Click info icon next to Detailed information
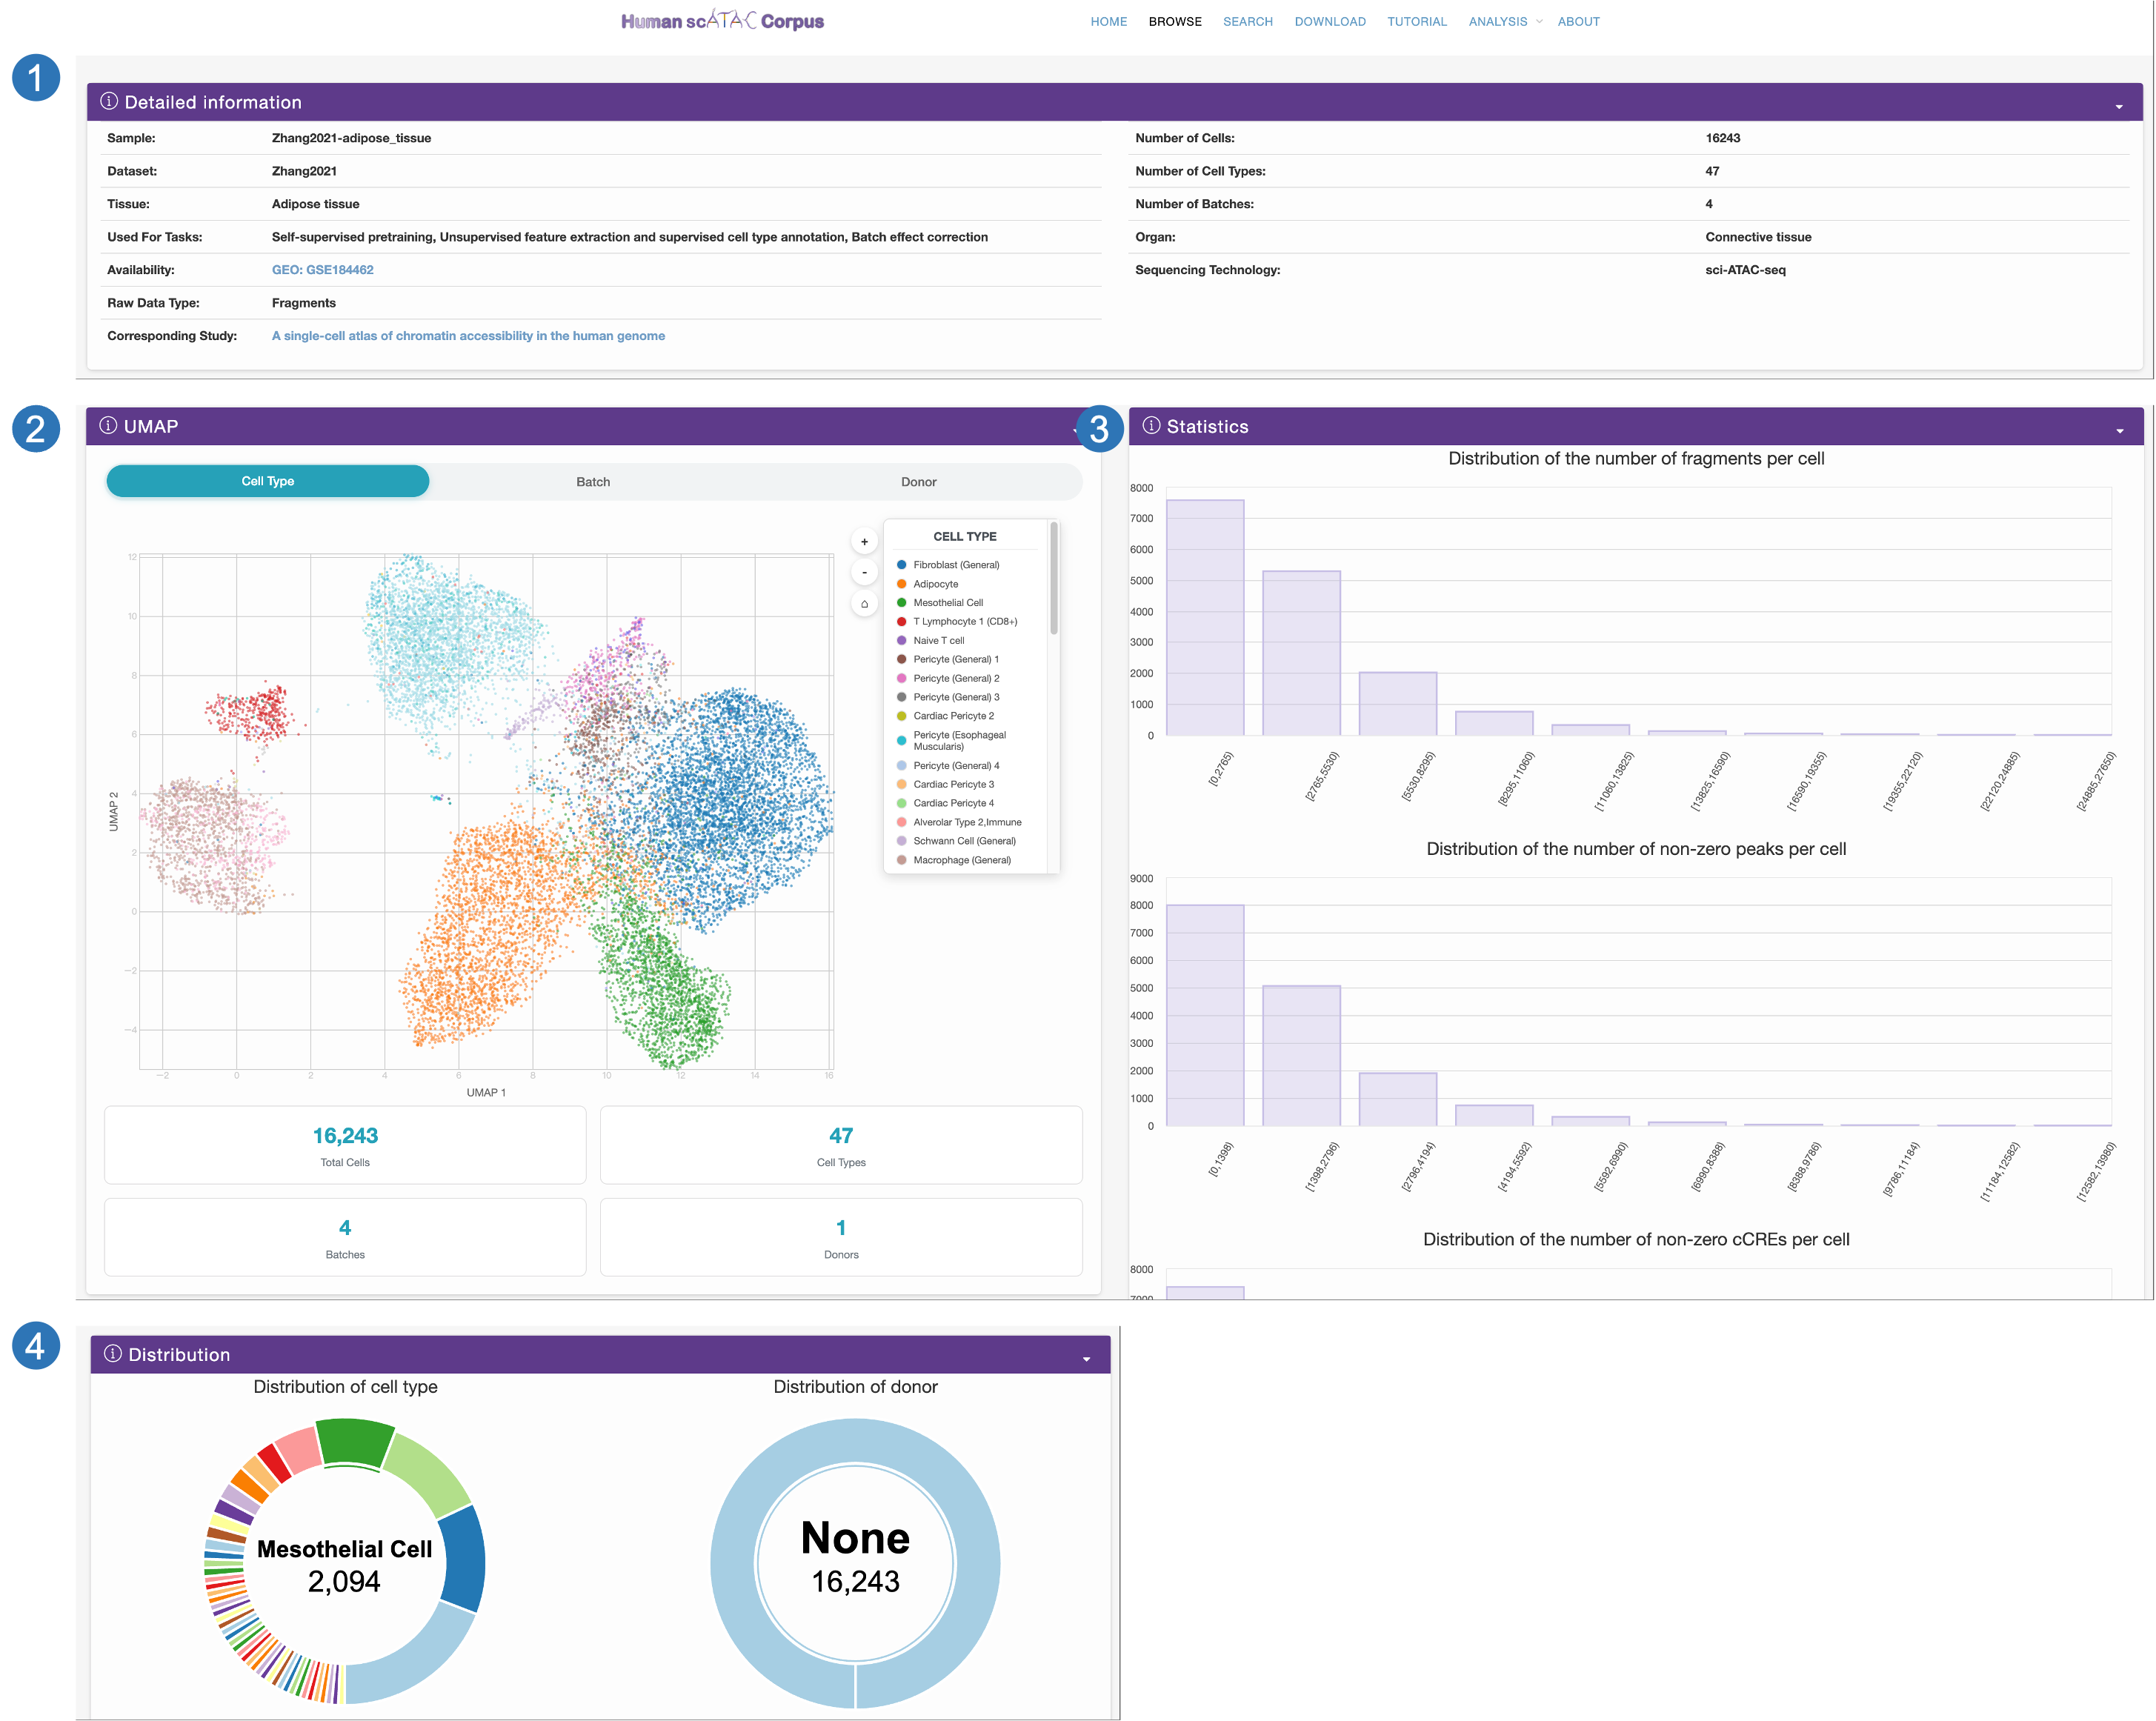Viewport: 2156px width, 1721px height. pos(109,102)
